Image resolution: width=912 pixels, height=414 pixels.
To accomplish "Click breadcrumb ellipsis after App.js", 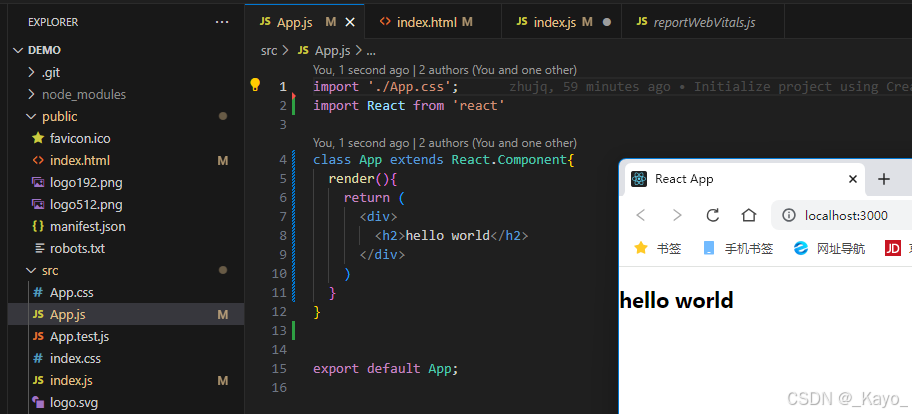I will [x=370, y=51].
